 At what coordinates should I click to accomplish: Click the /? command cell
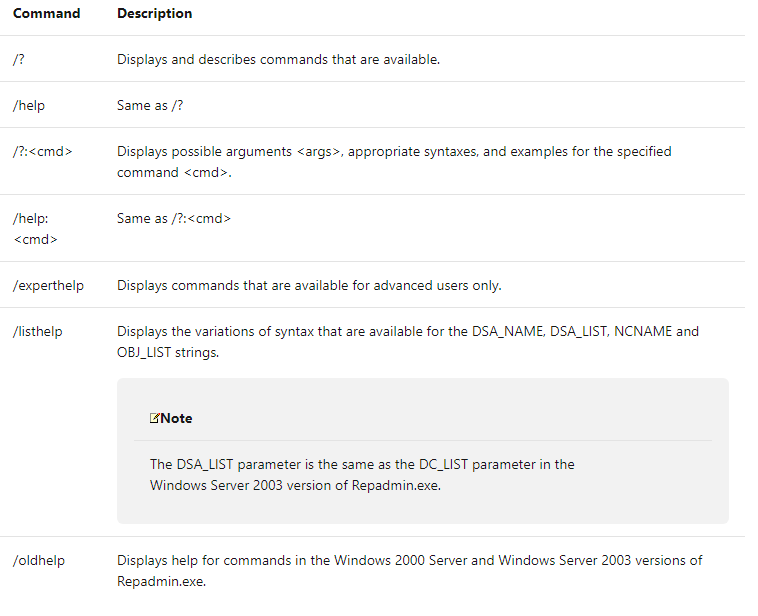(x=19, y=60)
